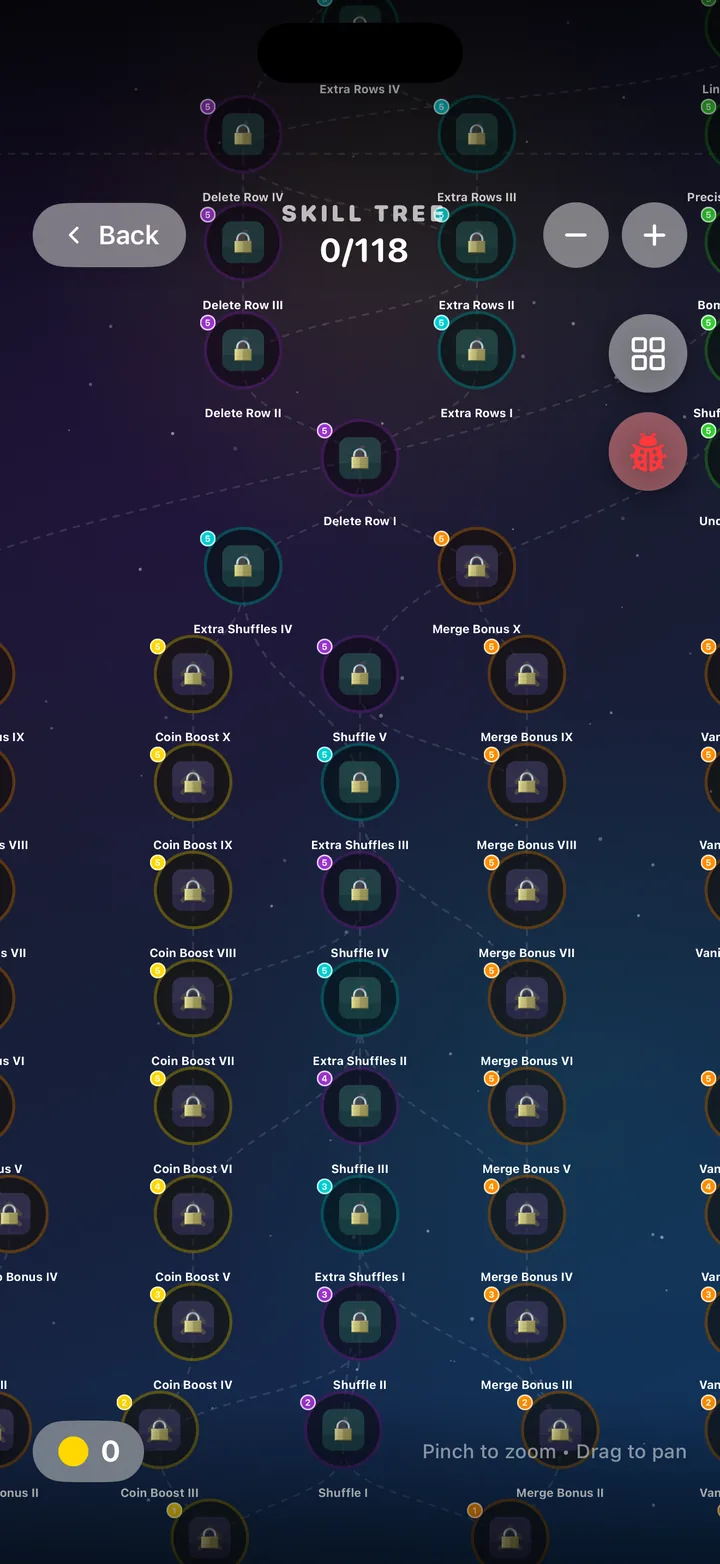Tap the Extra Rows I locked node

tap(477, 350)
